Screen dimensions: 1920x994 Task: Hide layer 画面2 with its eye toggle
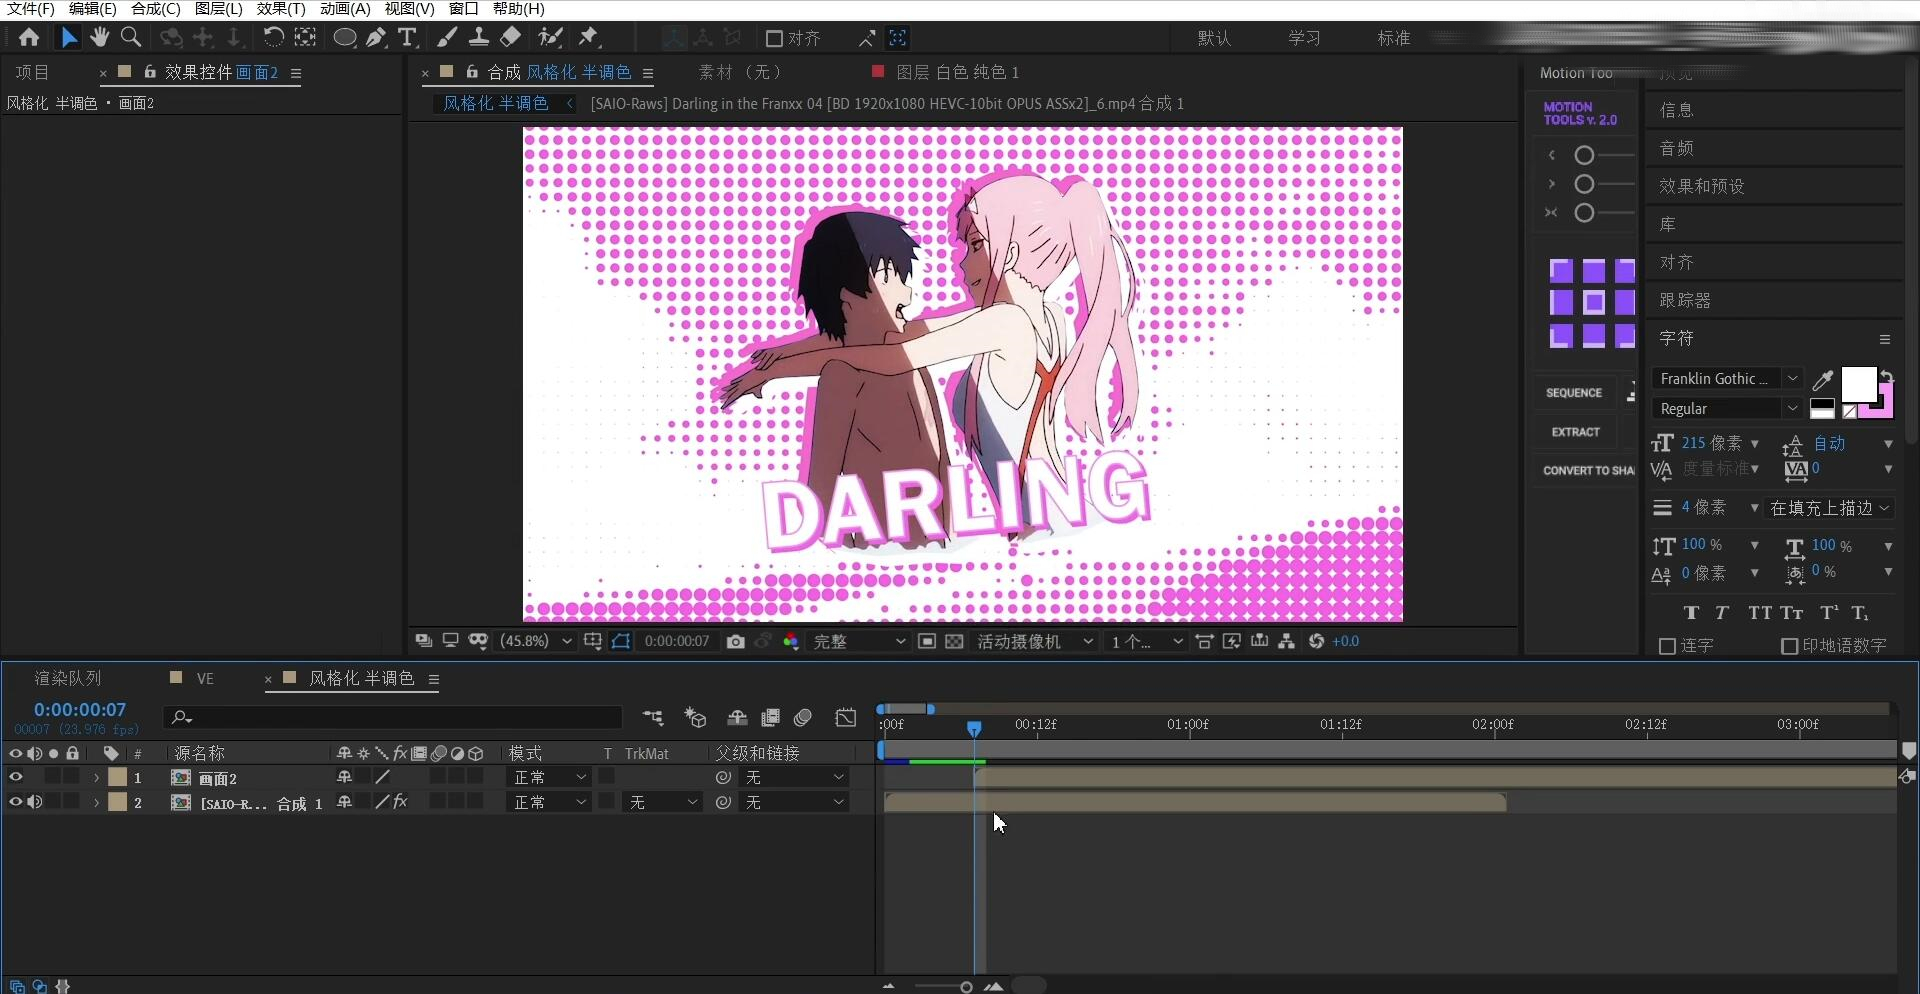click(15, 777)
